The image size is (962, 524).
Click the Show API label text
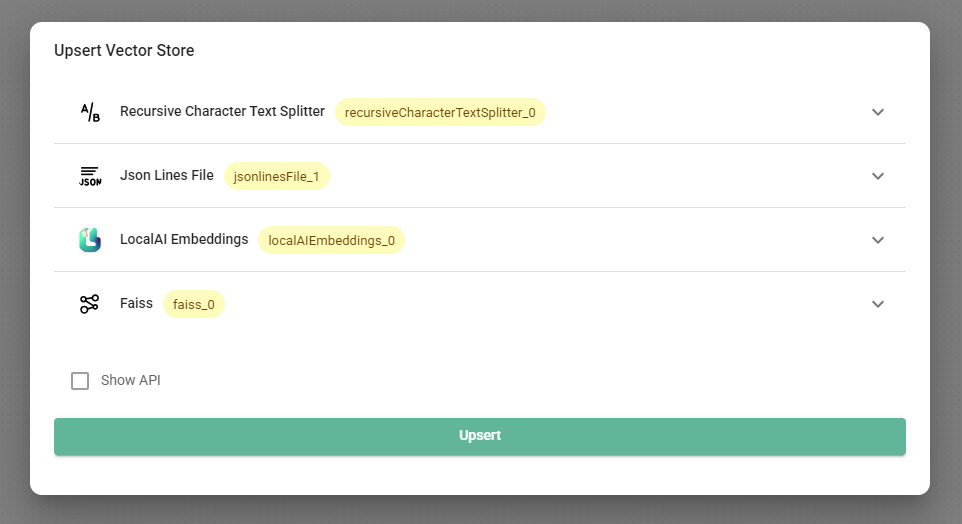pyautogui.click(x=131, y=380)
